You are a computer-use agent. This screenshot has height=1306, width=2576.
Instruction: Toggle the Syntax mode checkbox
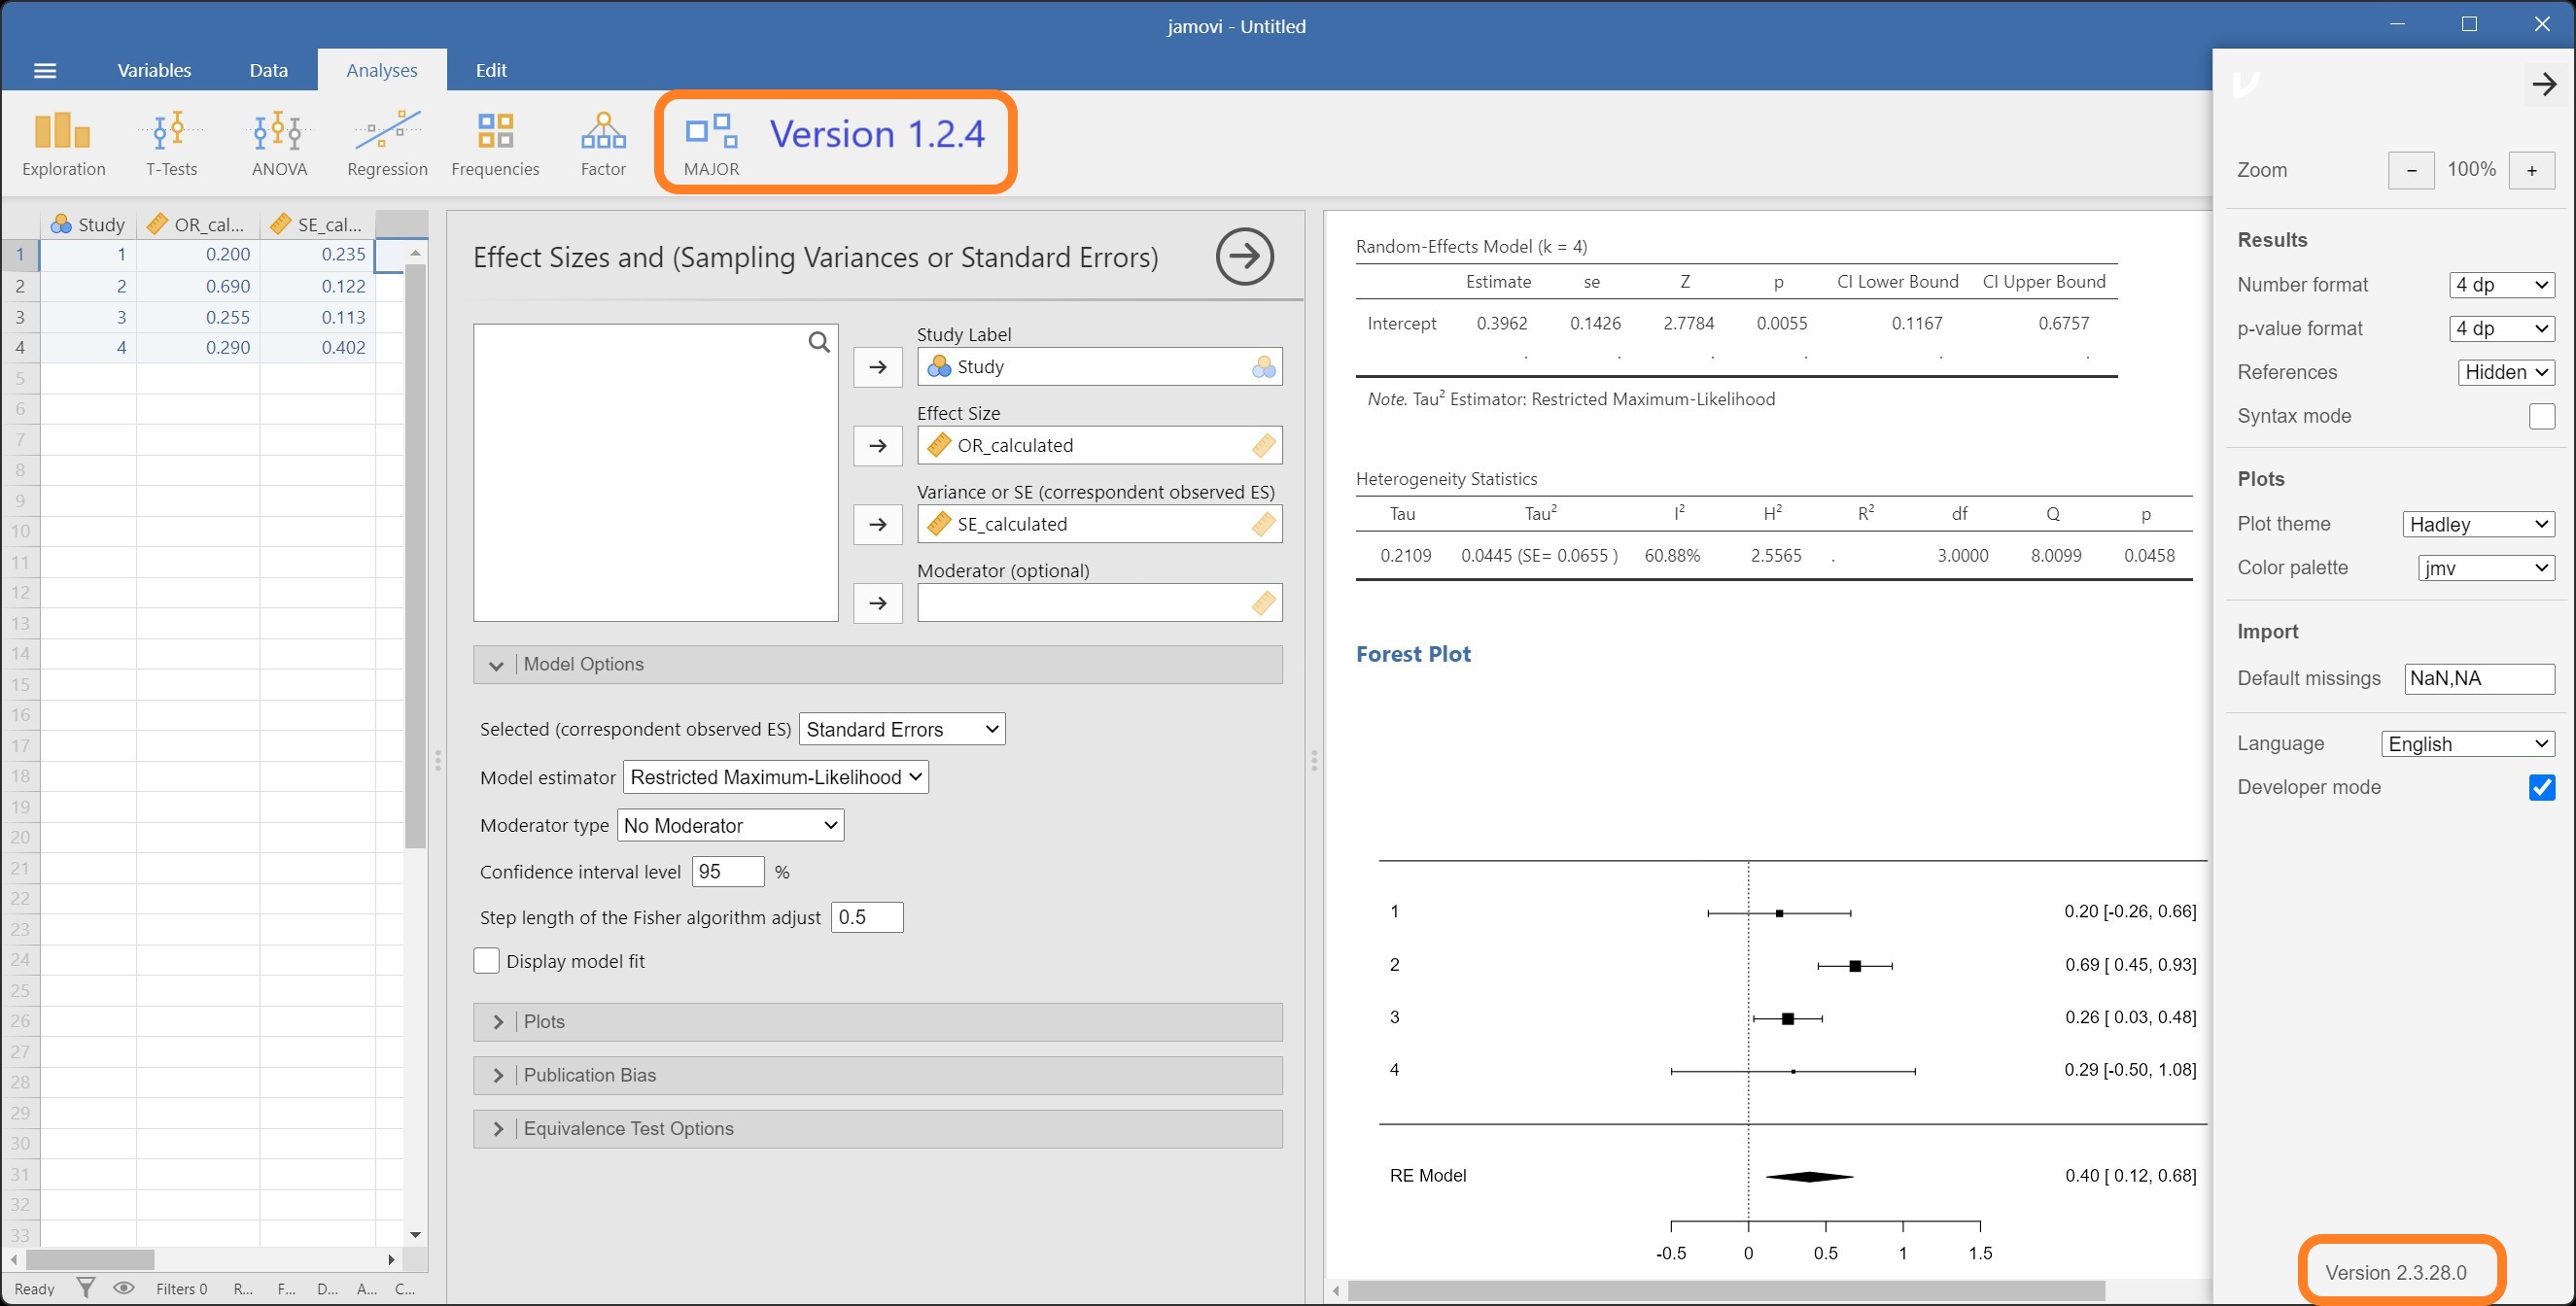tap(2541, 416)
